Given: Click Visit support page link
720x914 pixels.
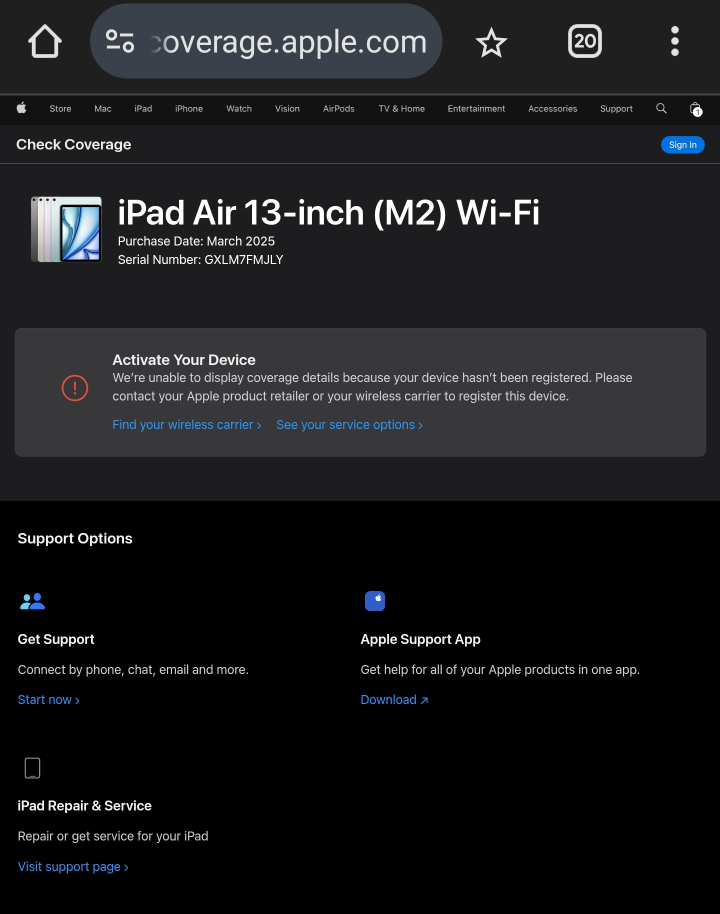Looking at the screenshot, I should coord(73,866).
